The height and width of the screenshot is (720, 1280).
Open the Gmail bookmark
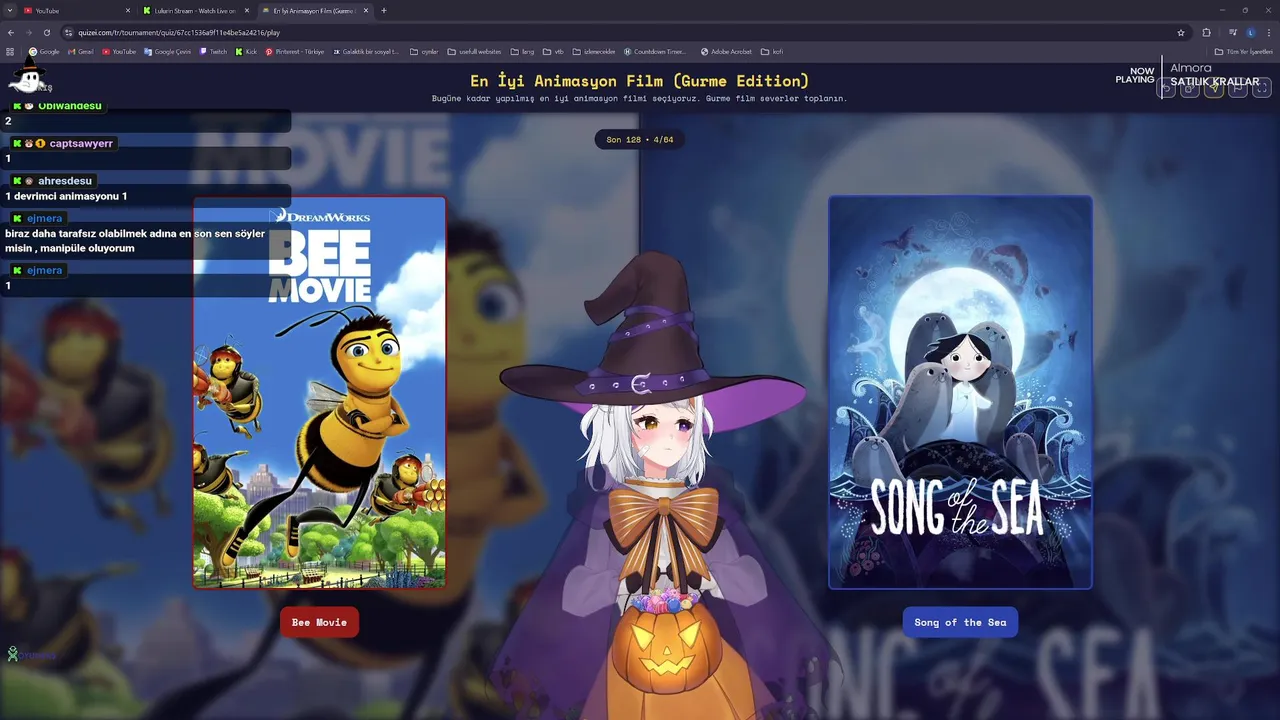click(81, 51)
